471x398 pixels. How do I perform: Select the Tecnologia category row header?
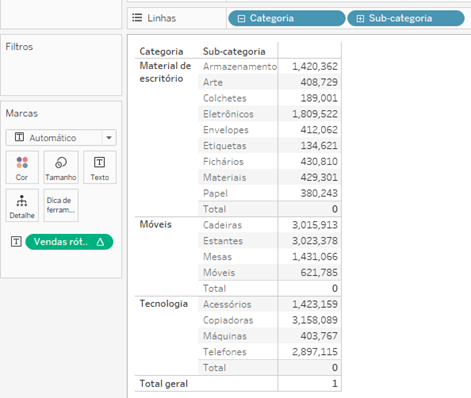coord(164,304)
